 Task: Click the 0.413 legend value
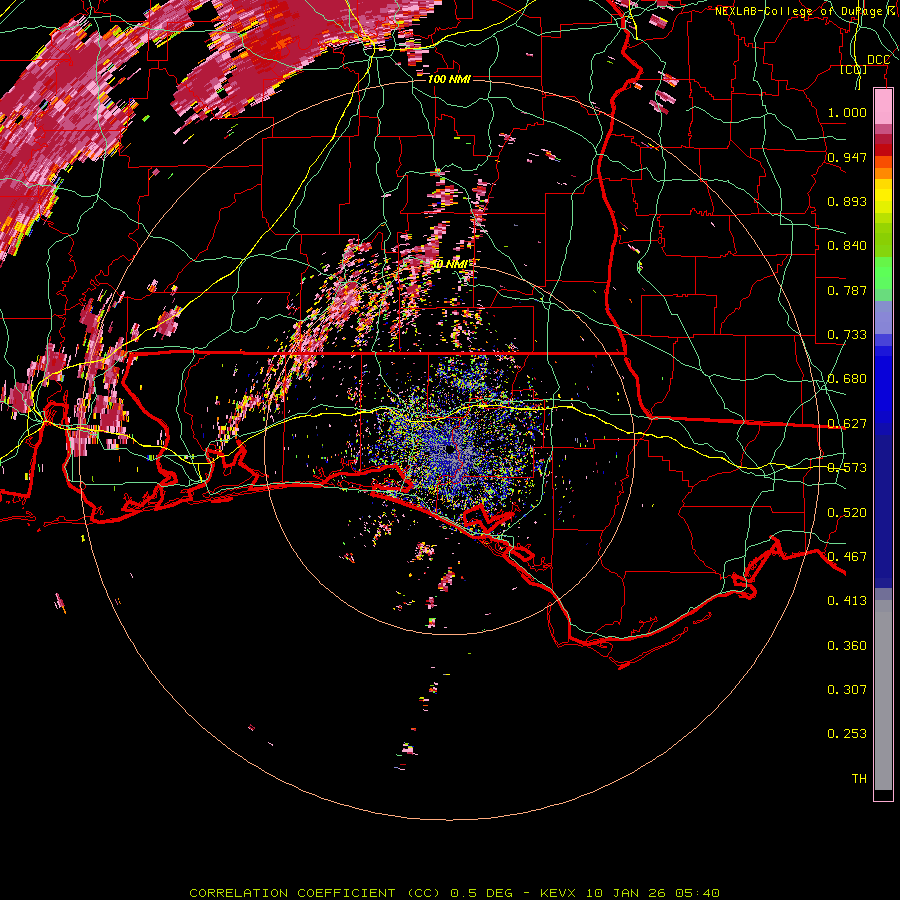click(x=847, y=601)
